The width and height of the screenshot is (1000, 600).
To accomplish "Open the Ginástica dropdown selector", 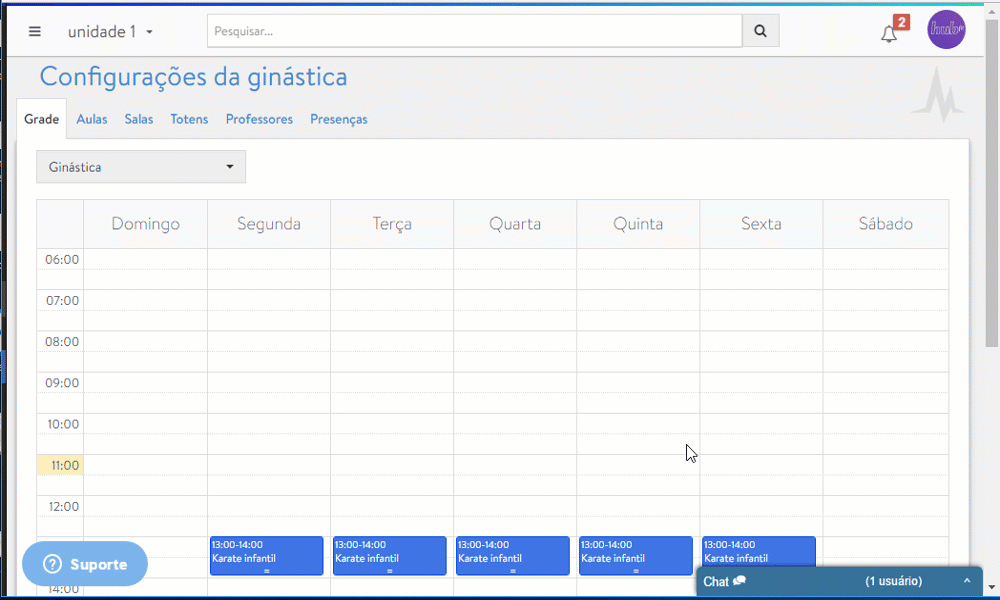I will pos(140,166).
